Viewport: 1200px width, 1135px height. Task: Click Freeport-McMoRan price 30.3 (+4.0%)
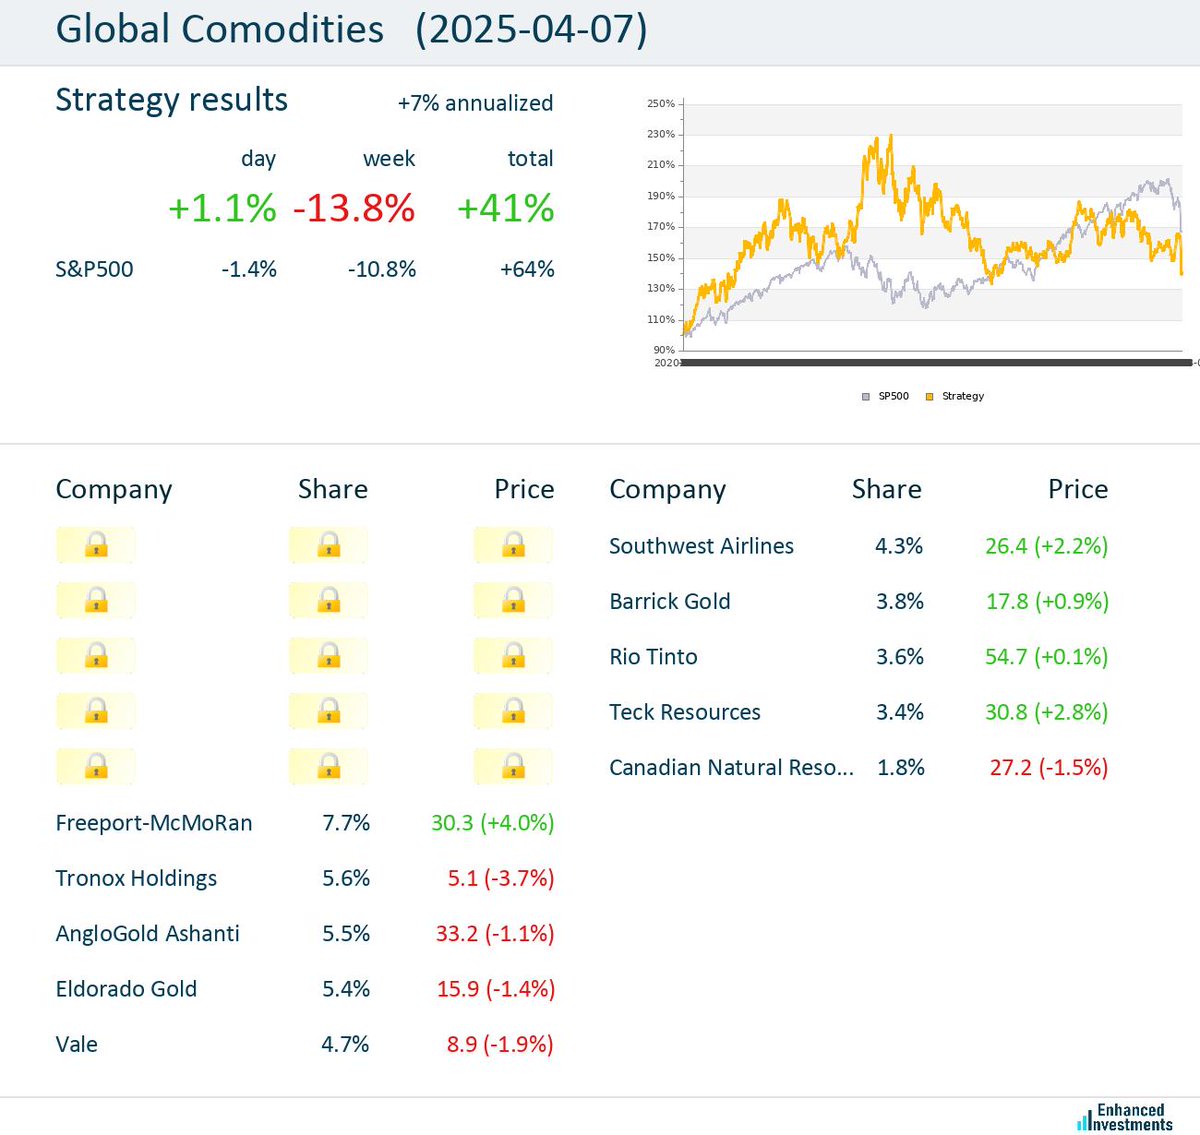click(493, 823)
